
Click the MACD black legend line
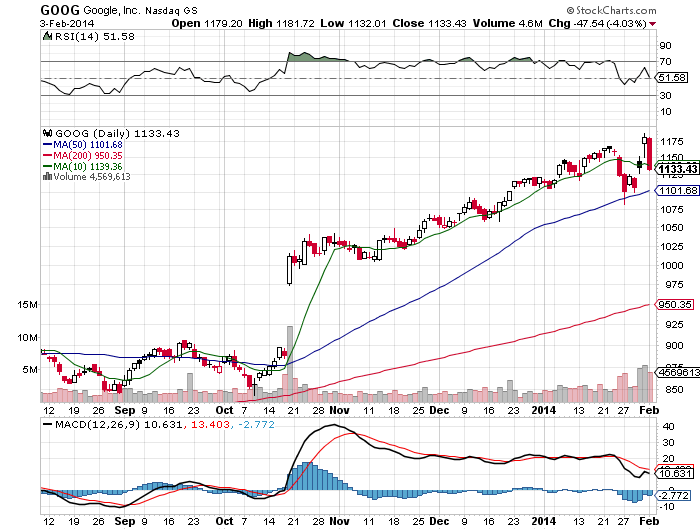coord(47,424)
